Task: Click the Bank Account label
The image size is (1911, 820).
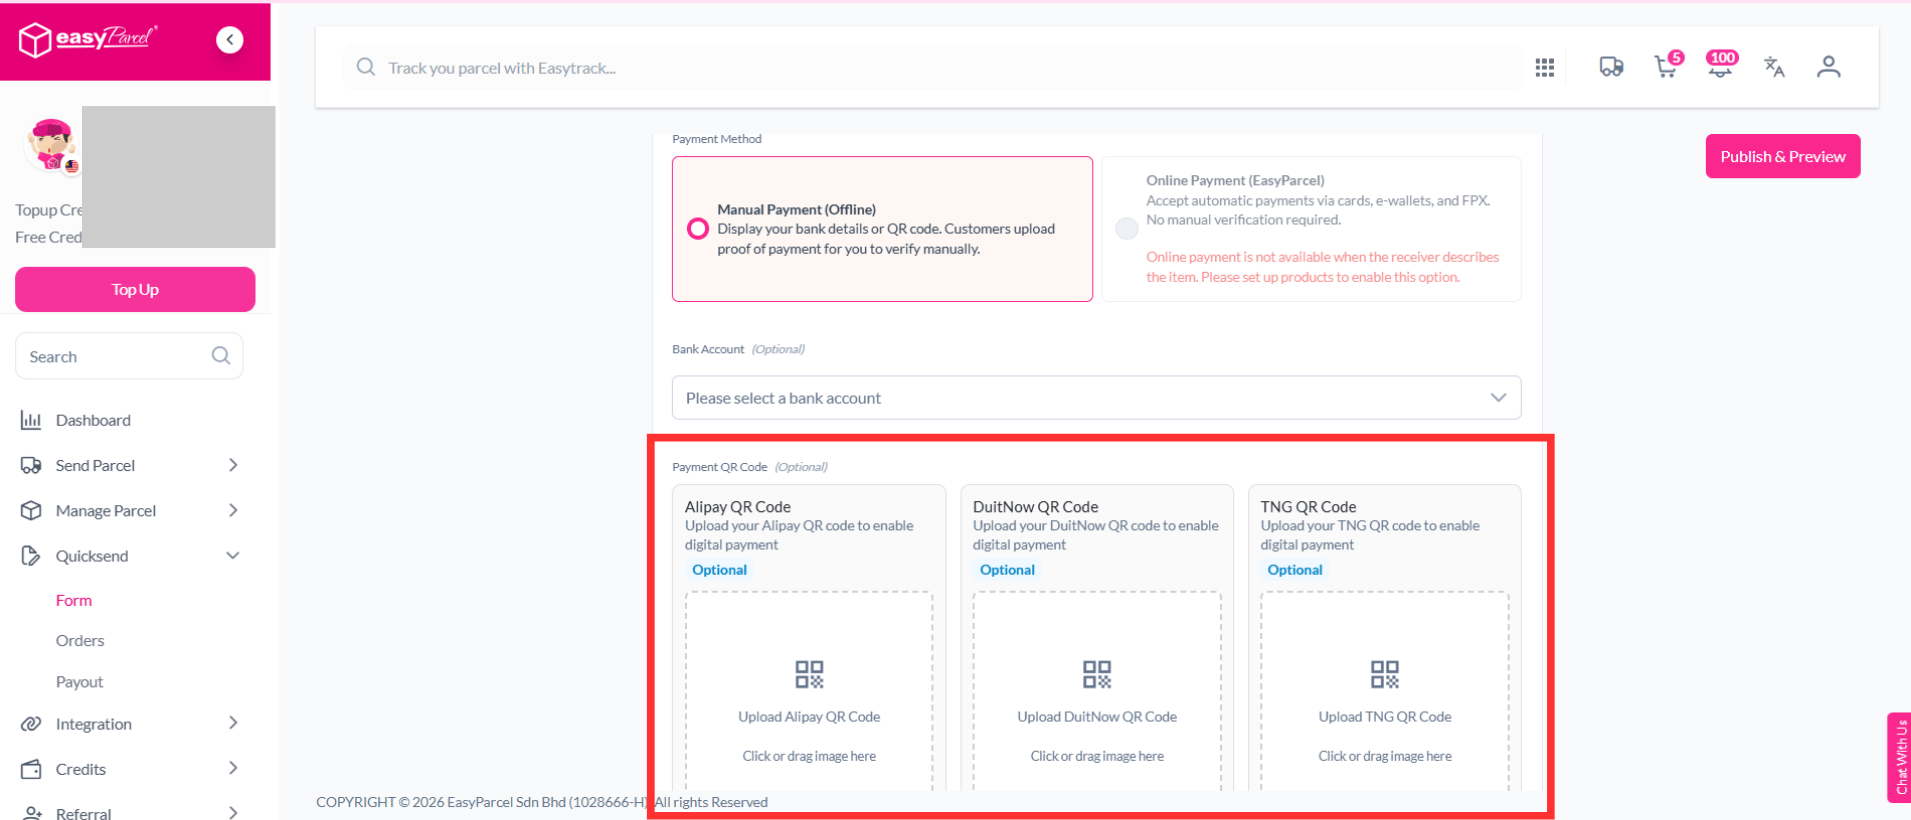Action: 708,349
